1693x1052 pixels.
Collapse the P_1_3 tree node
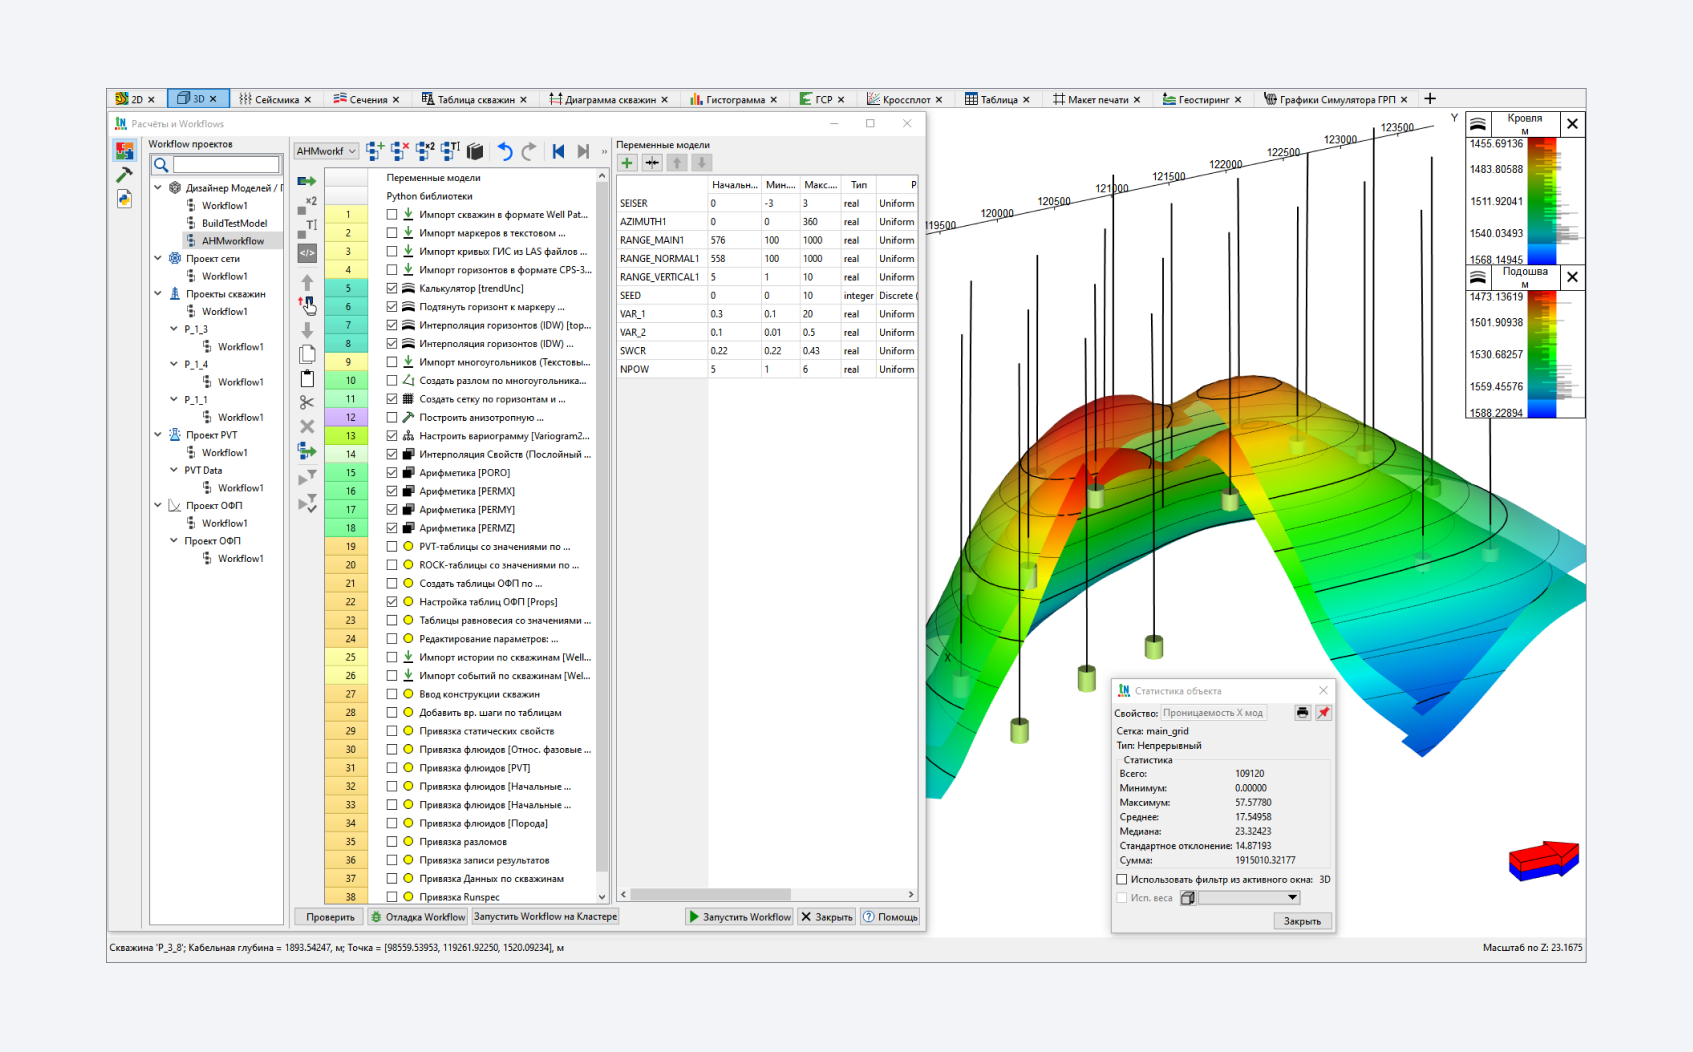[174, 329]
